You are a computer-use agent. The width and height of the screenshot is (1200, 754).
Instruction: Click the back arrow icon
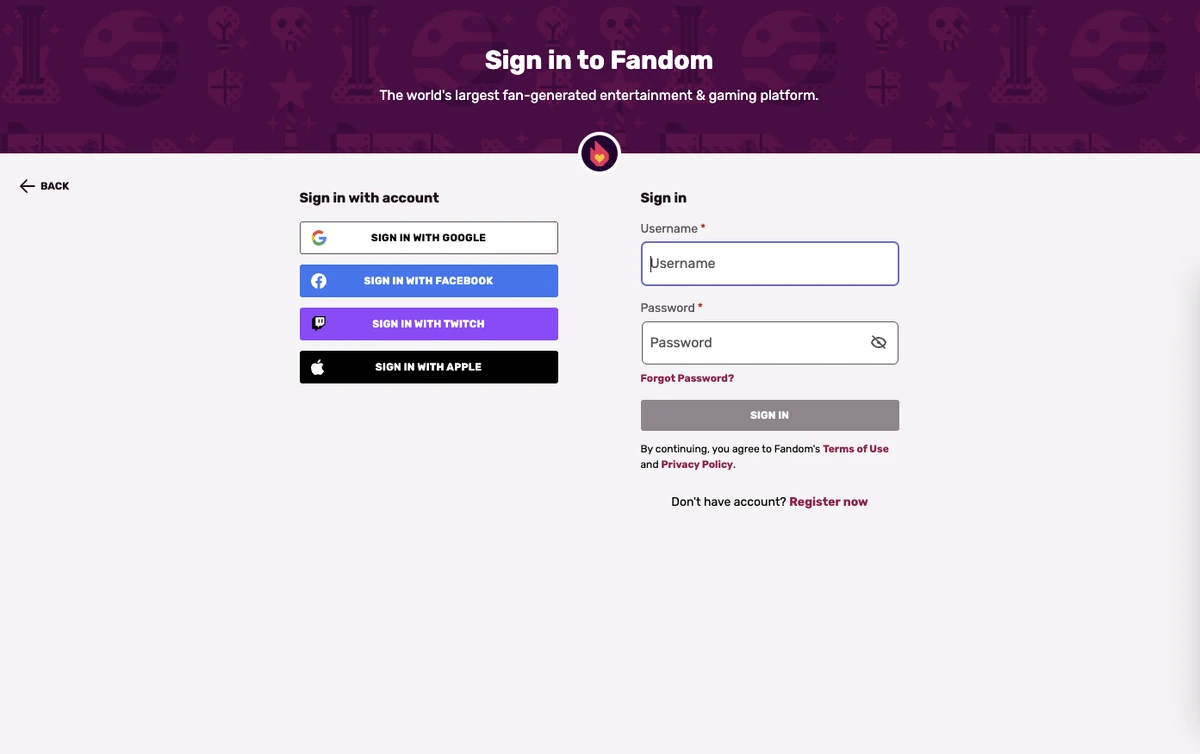tap(27, 186)
